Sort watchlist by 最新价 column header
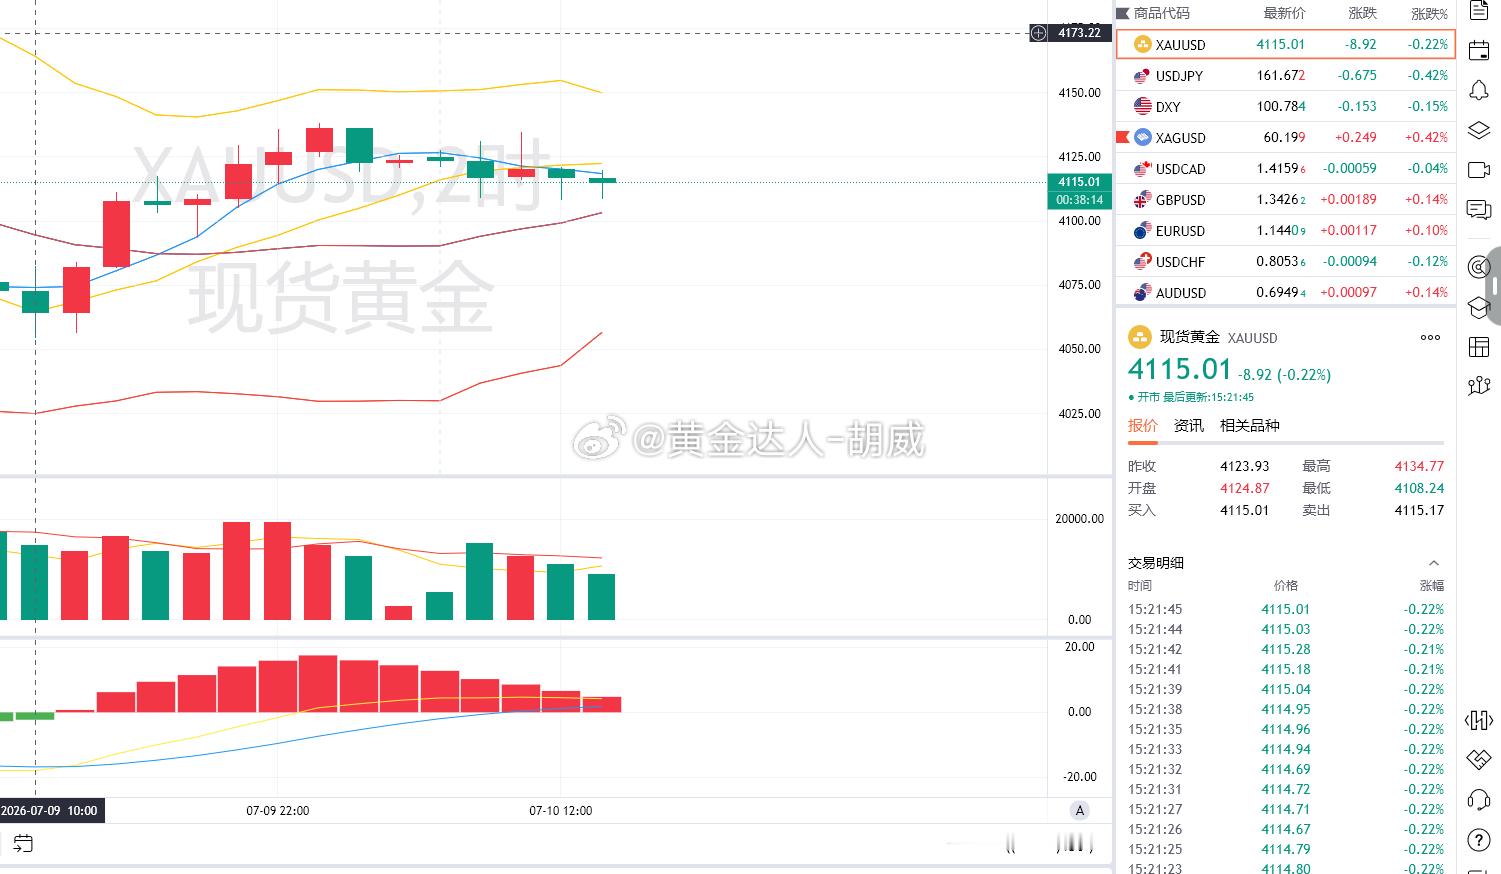The height and width of the screenshot is (874, 1501). point(1284,13)
